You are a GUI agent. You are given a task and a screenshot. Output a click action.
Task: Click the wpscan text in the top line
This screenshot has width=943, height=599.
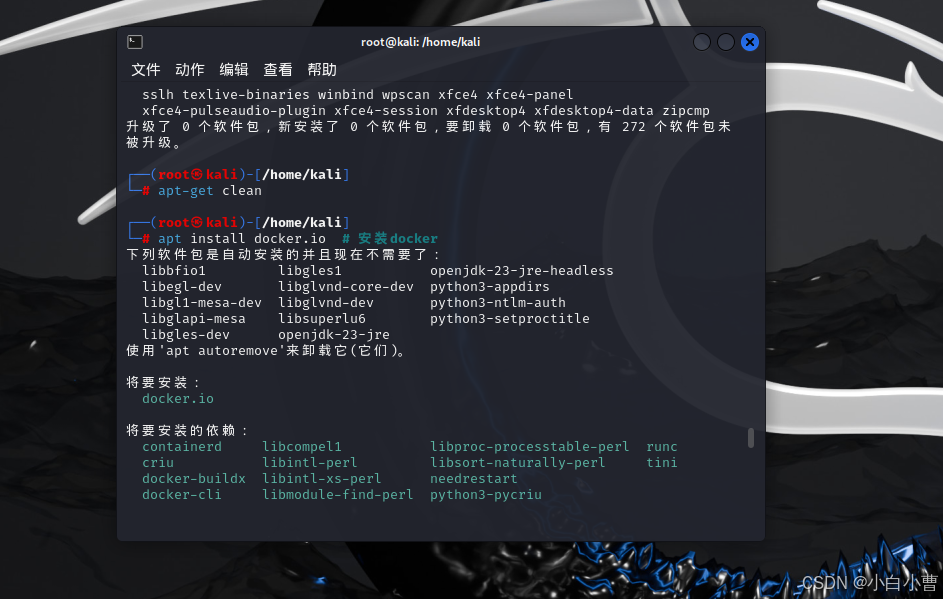pyautogui.click(x=406, y=94)
